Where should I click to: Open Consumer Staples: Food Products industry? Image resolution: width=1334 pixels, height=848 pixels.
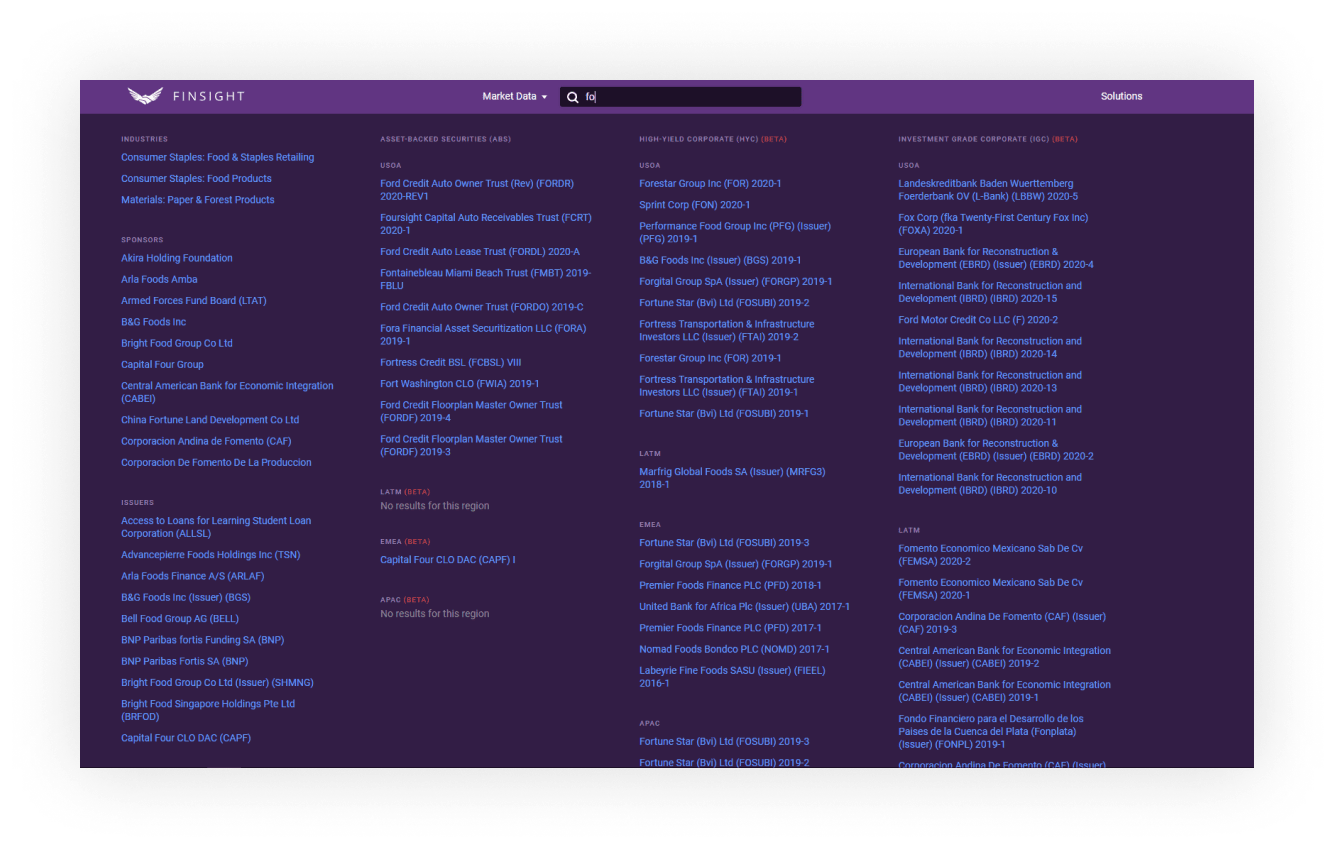point(196,178)
